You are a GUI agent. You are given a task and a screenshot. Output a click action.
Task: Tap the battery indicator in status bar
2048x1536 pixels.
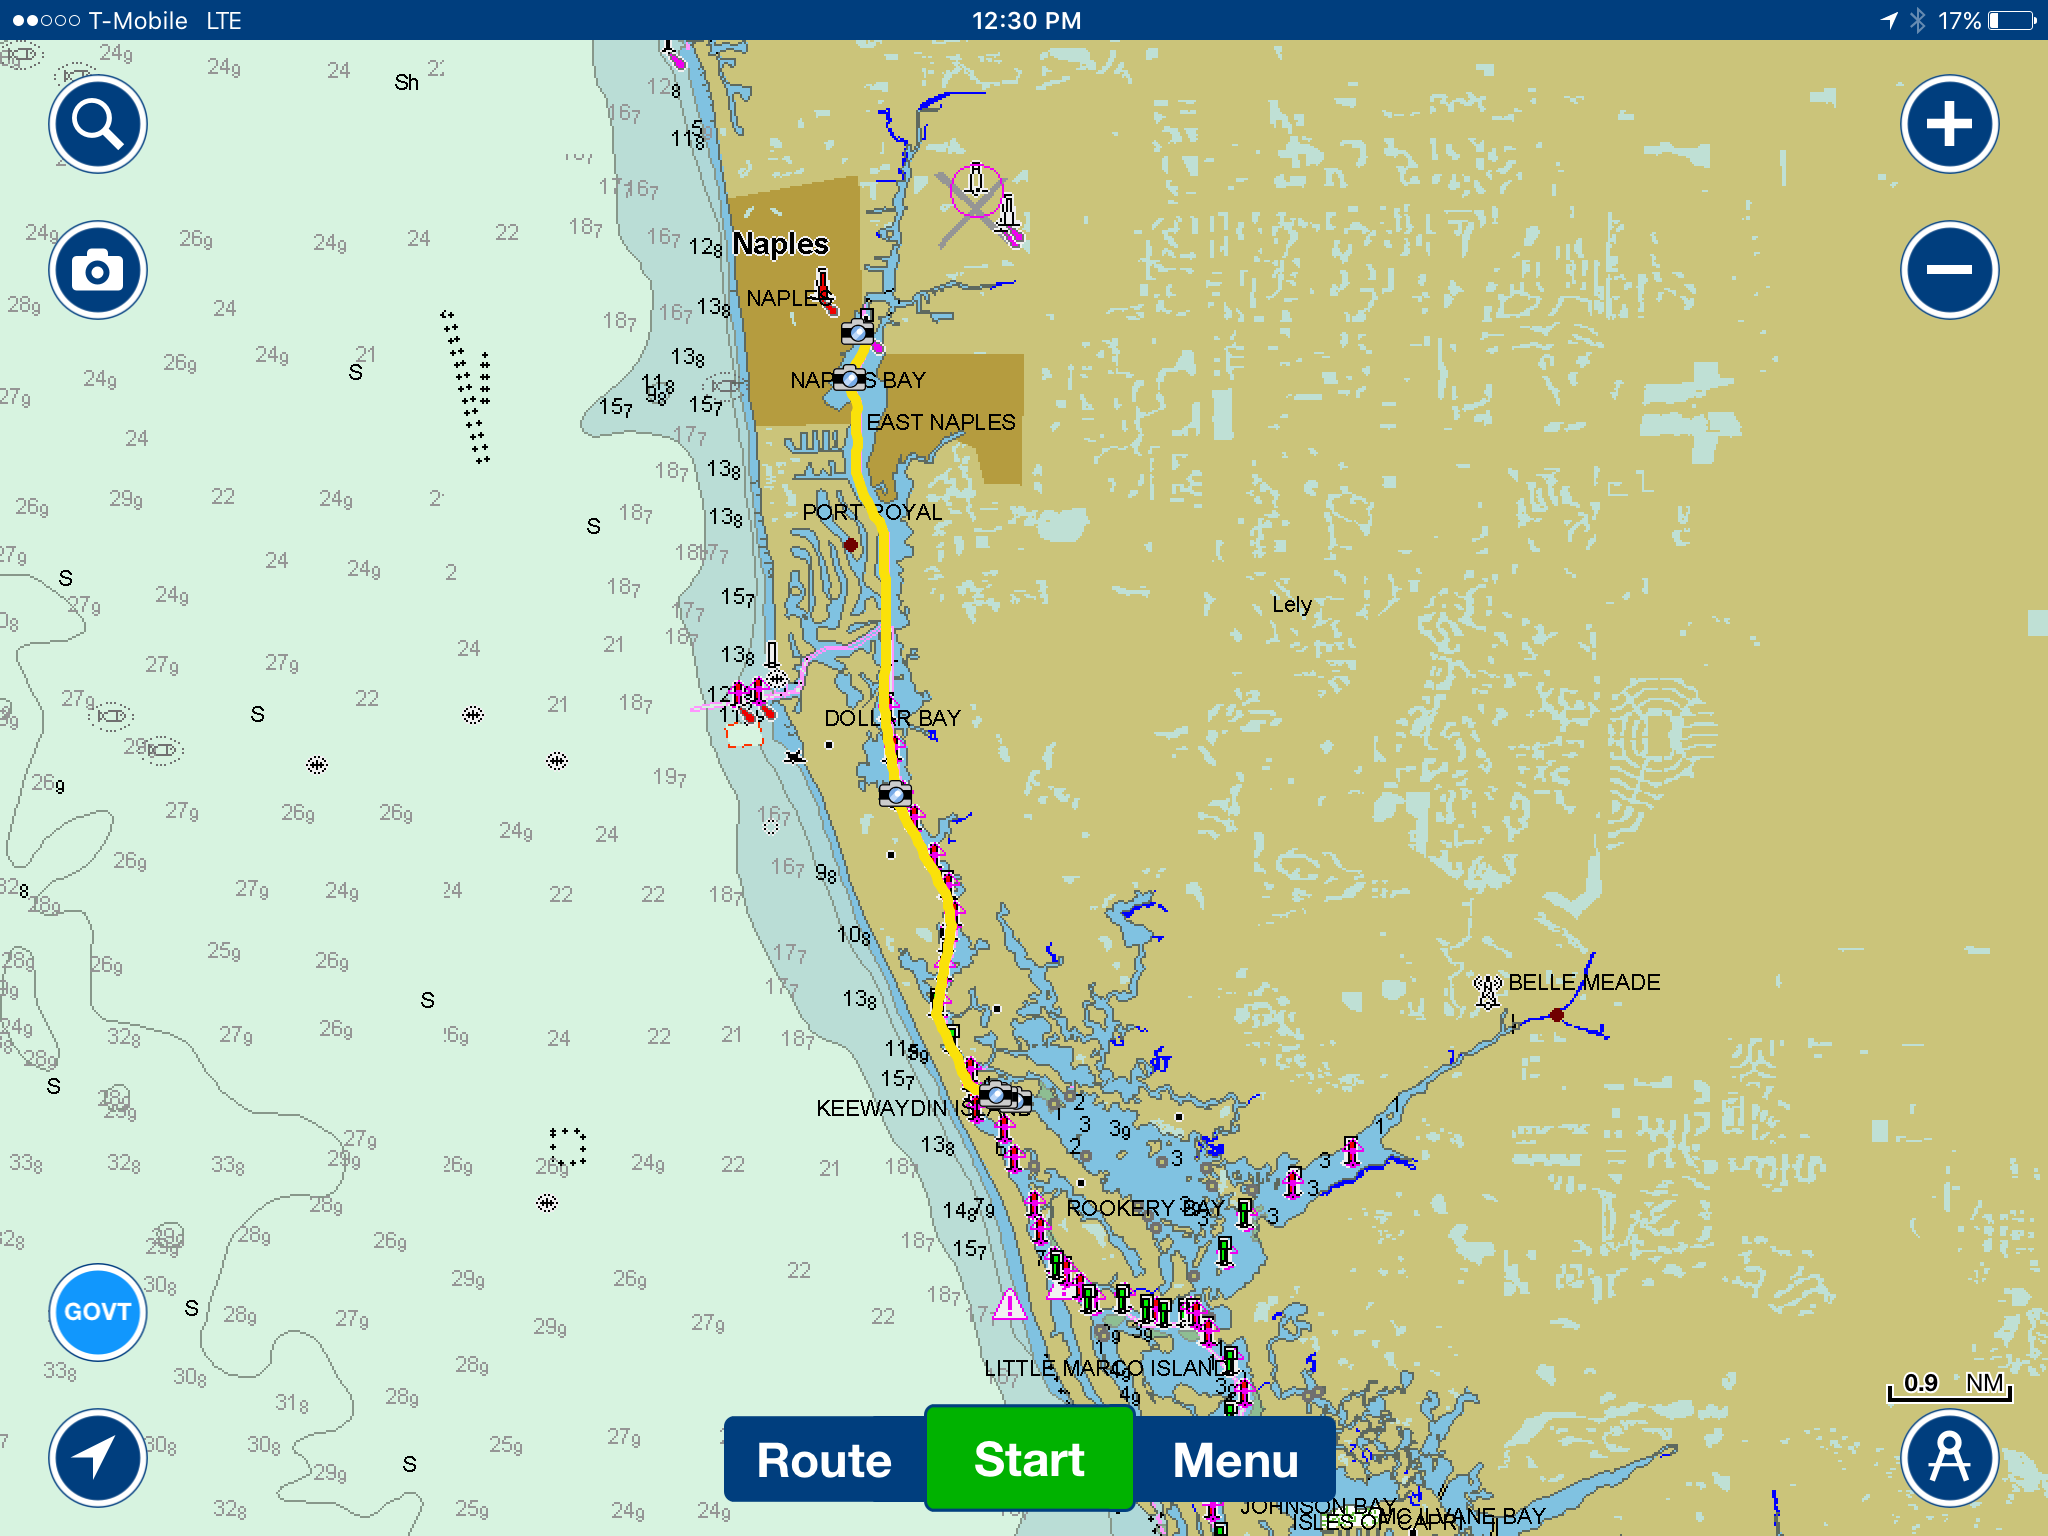2011,20
